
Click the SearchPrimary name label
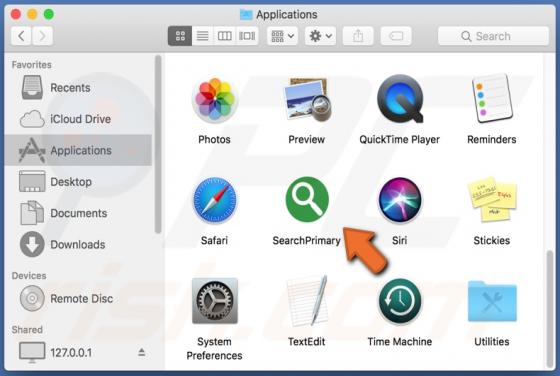click(306, 241)
